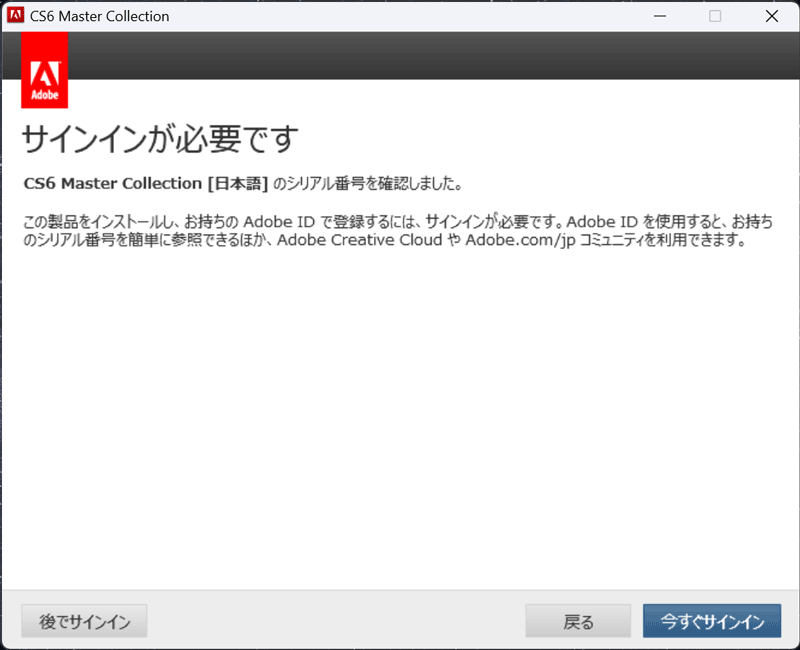Click the greyed-out maximize window button
Screen dimensions: 800x650
point(715,16)
